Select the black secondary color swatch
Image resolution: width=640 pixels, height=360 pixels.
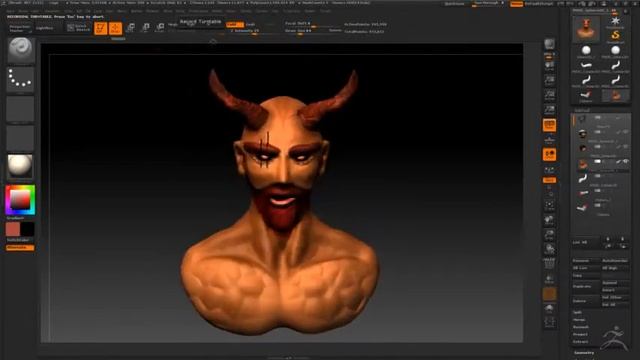[27, 229]
